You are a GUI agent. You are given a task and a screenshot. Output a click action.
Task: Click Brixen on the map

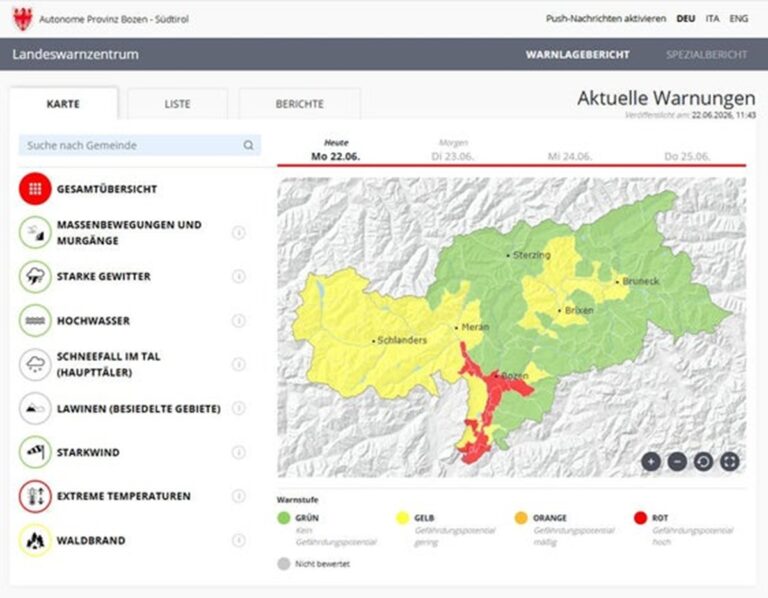coord(579,311)
